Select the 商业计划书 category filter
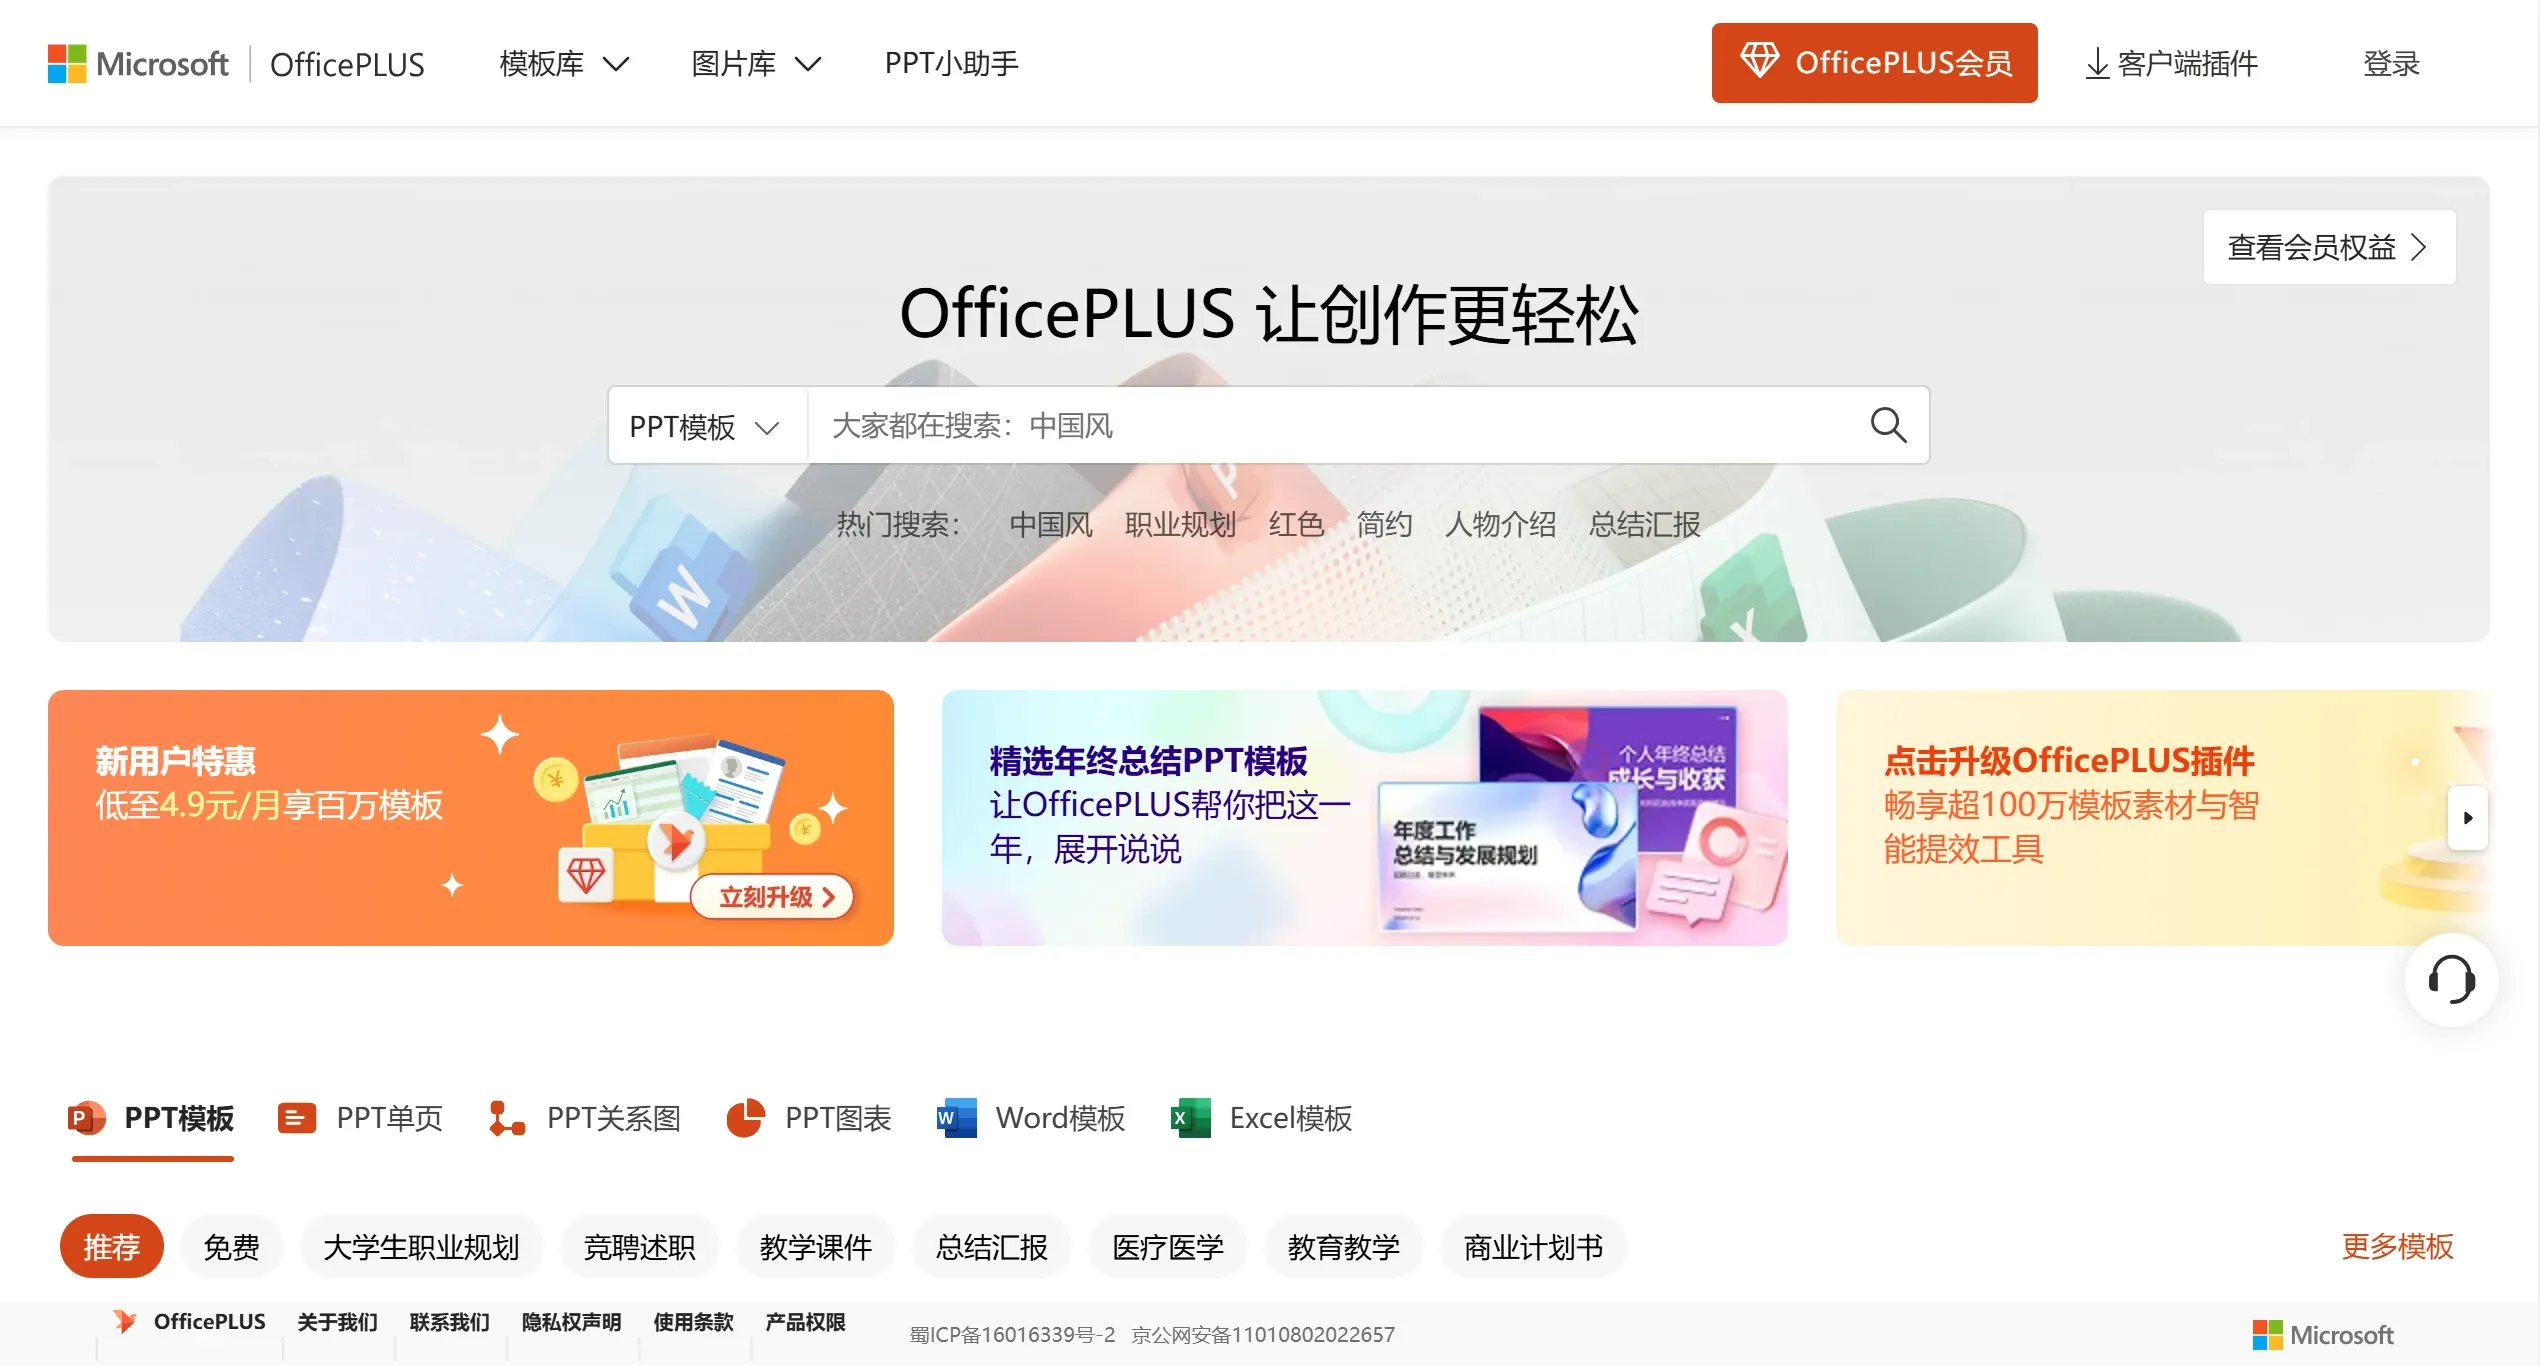 click(x=1532, y=1246)
